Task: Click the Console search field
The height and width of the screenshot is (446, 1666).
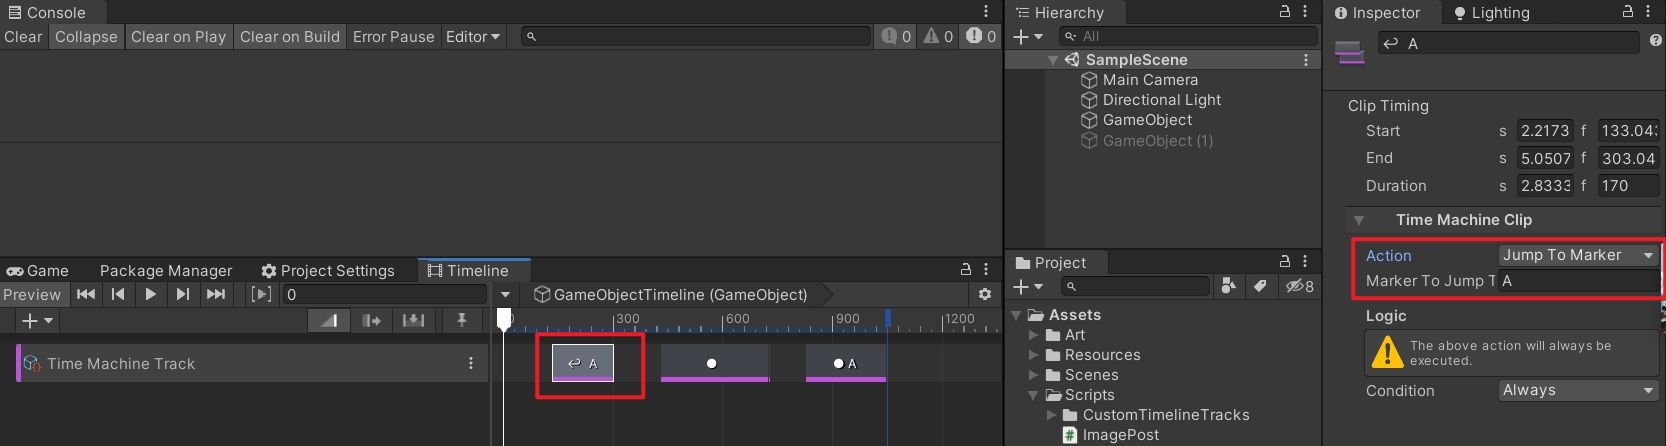Action: point(696,36)
